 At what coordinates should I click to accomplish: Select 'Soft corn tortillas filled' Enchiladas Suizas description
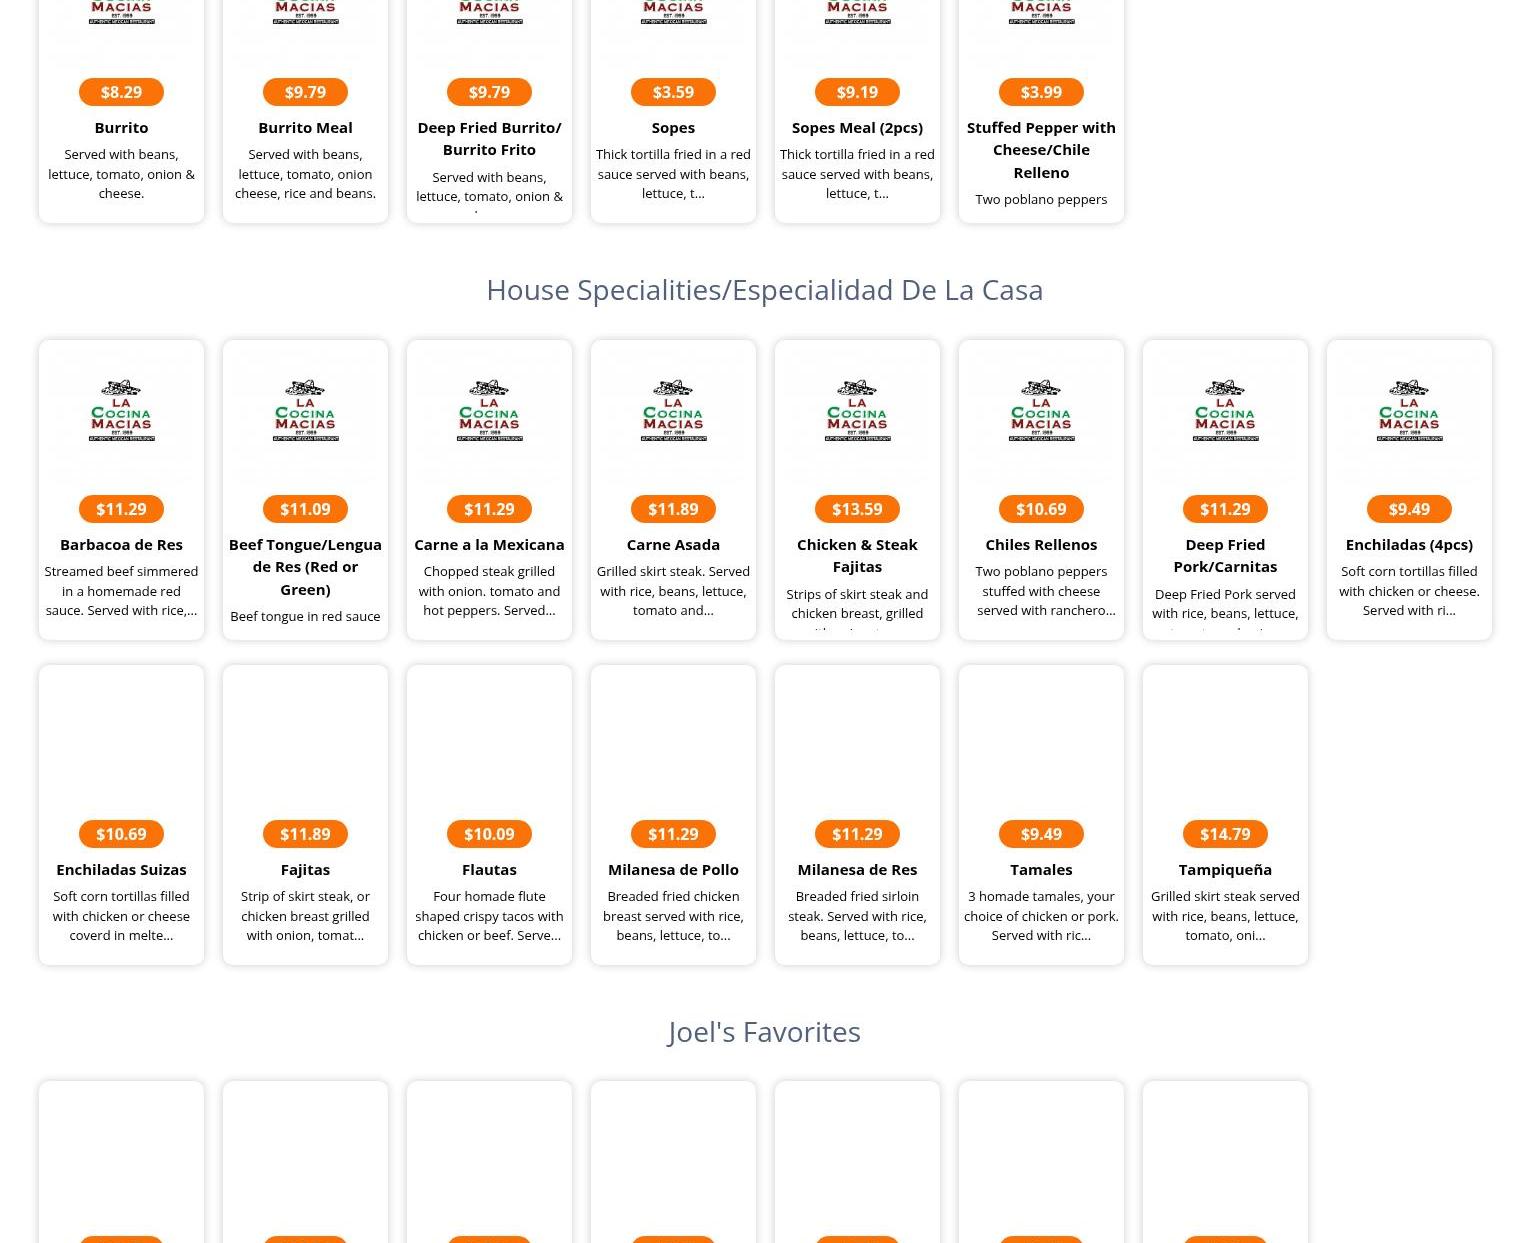(x=121, y=916)
